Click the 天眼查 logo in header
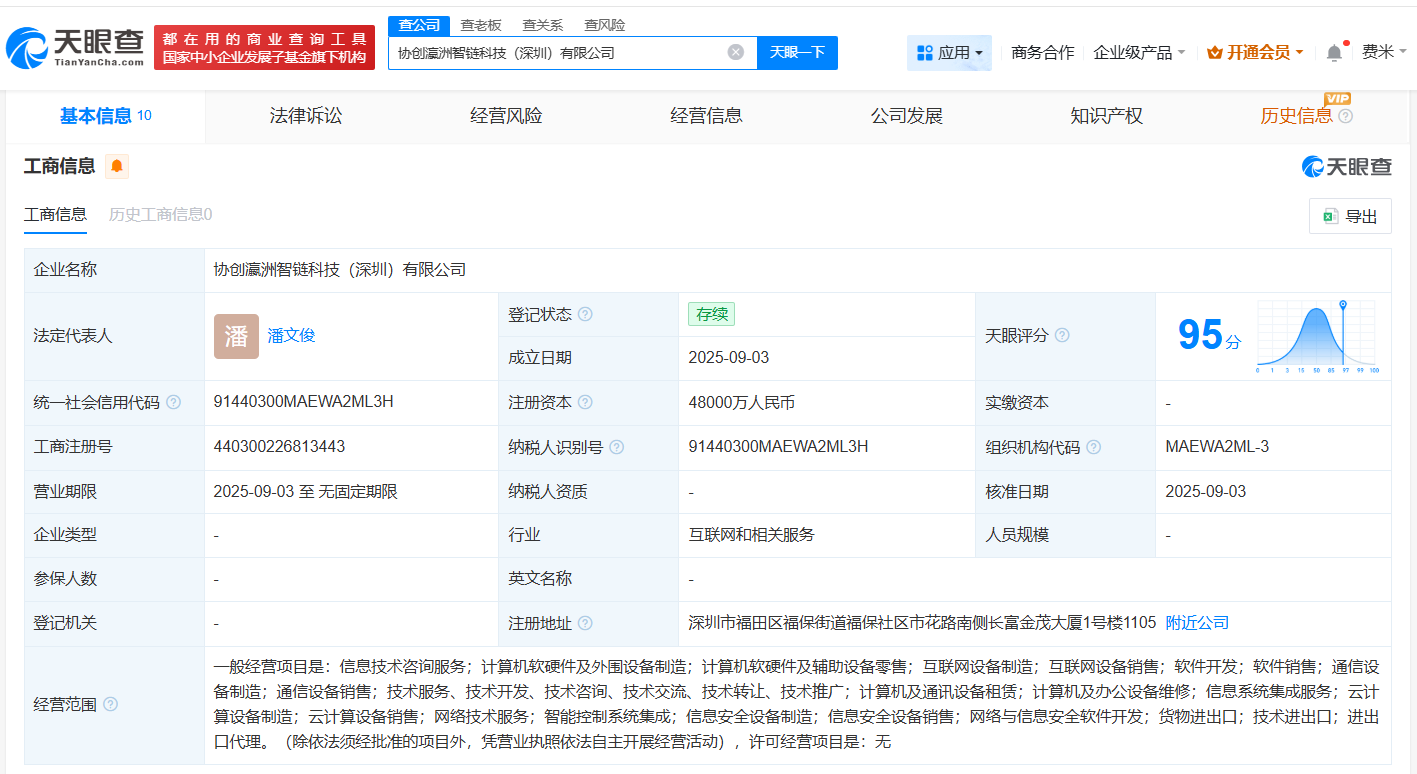Viewport: 1417px width, 774px height. (x=76, y=46)
